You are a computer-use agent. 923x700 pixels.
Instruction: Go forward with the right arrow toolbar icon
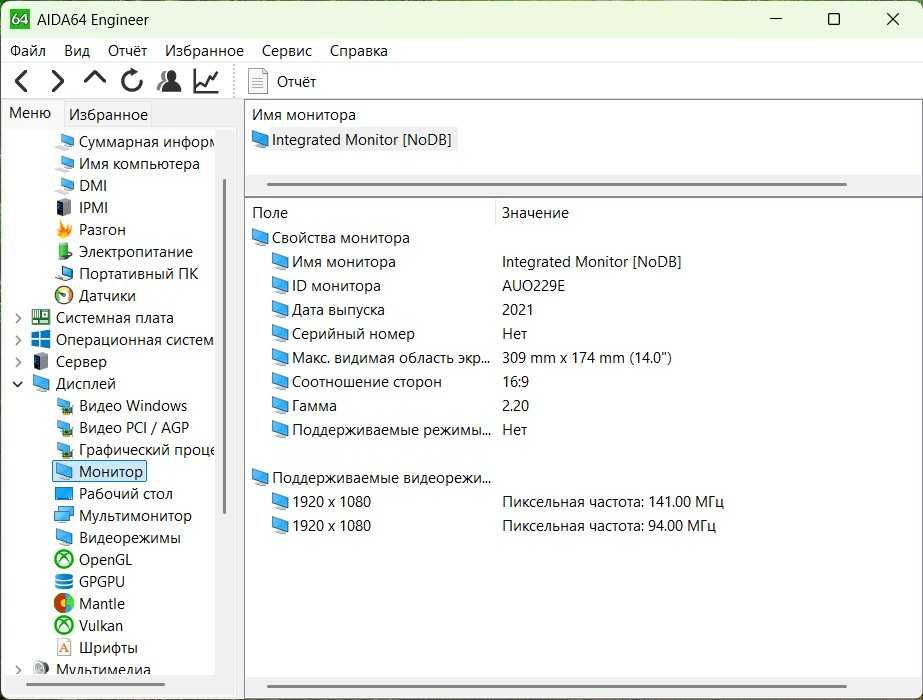57,81
